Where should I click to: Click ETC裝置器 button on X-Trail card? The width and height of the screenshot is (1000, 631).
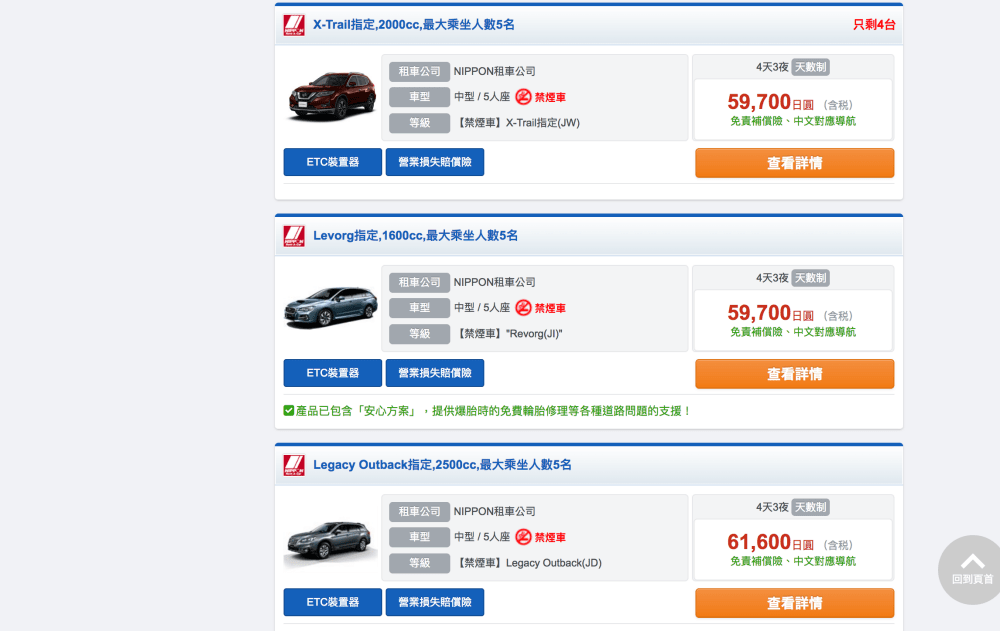coord(332,162)
